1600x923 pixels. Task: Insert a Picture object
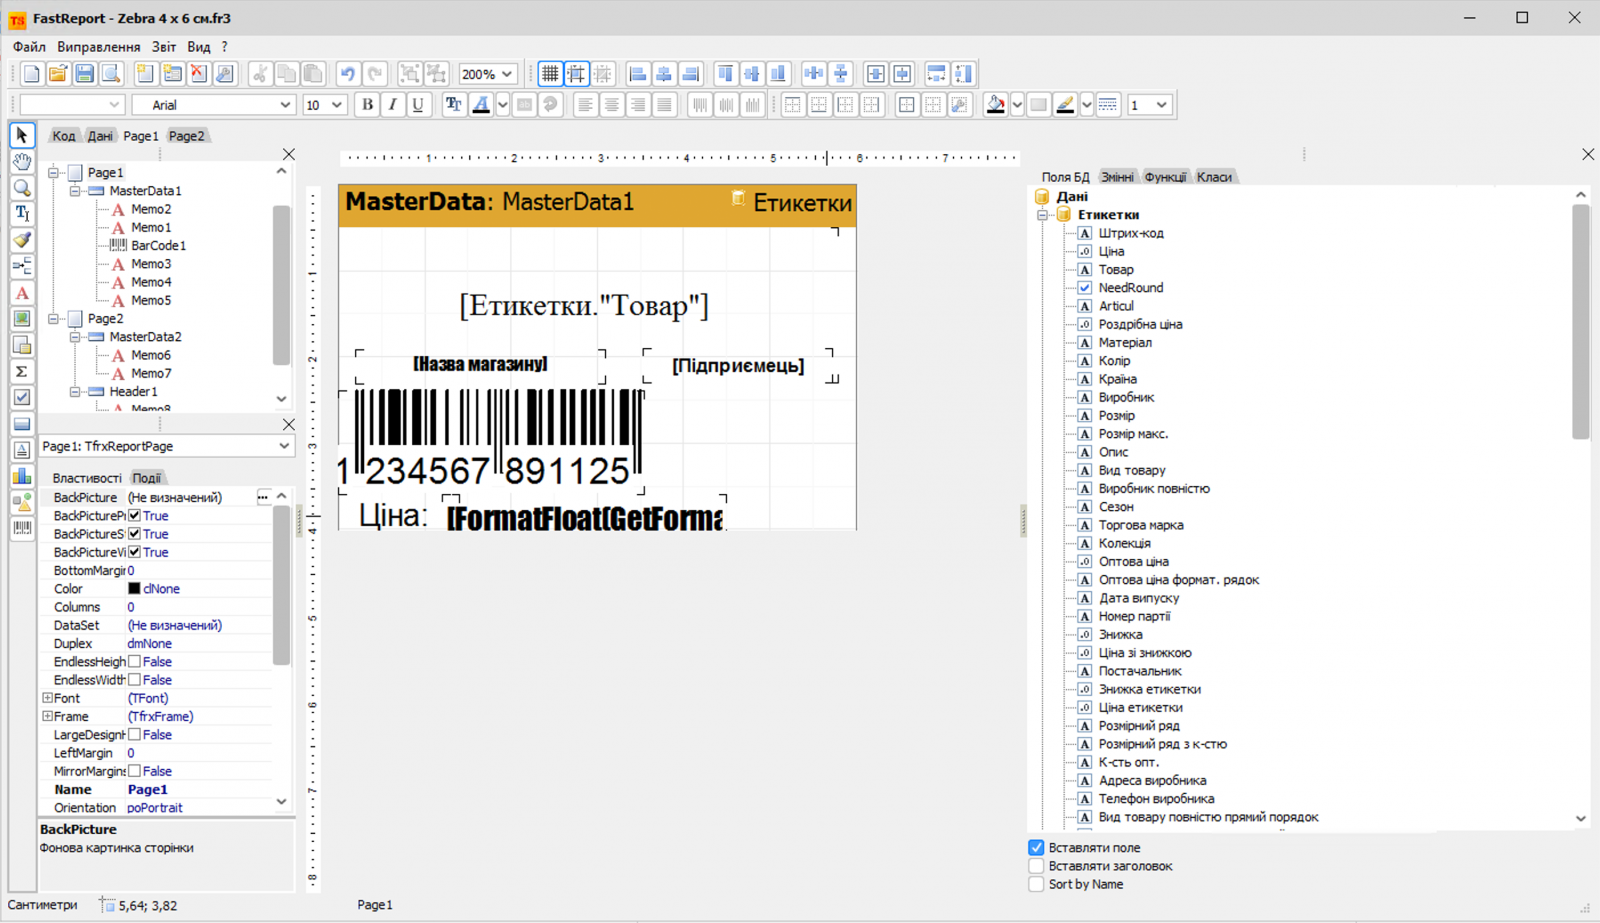point(22,318)
